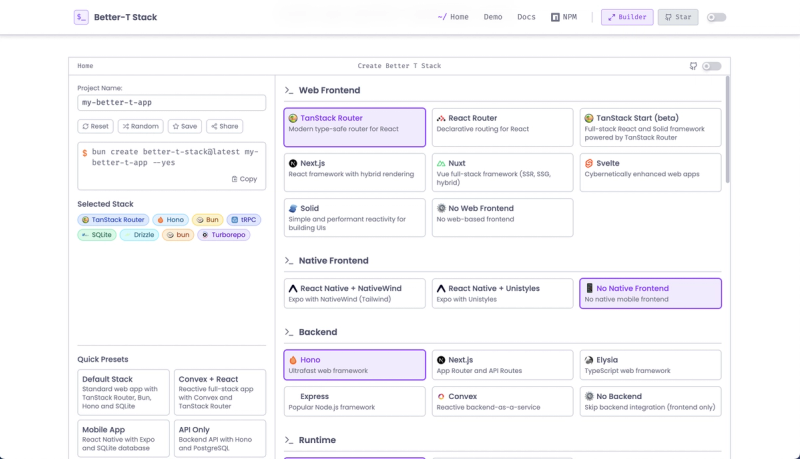The image size is (800, 459).
Task: Toggle the theme switch in top navbar
Action: 716,17
